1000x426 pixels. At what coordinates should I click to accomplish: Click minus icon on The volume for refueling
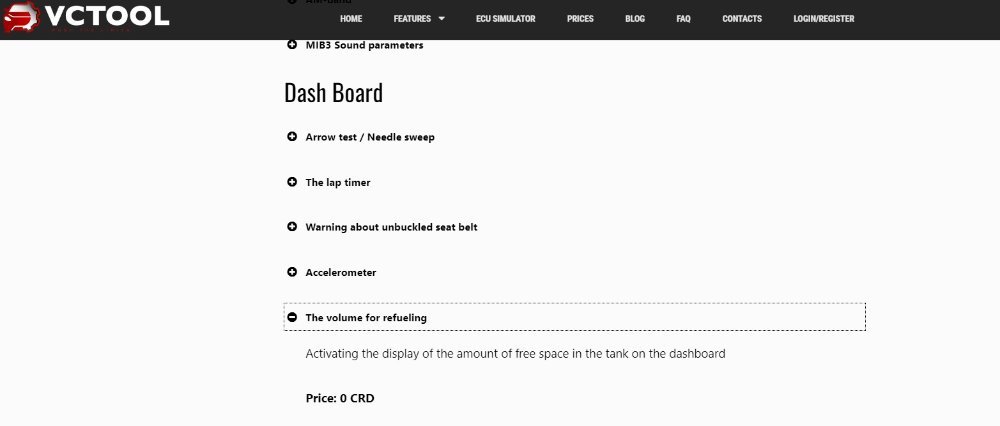point(292,317)
